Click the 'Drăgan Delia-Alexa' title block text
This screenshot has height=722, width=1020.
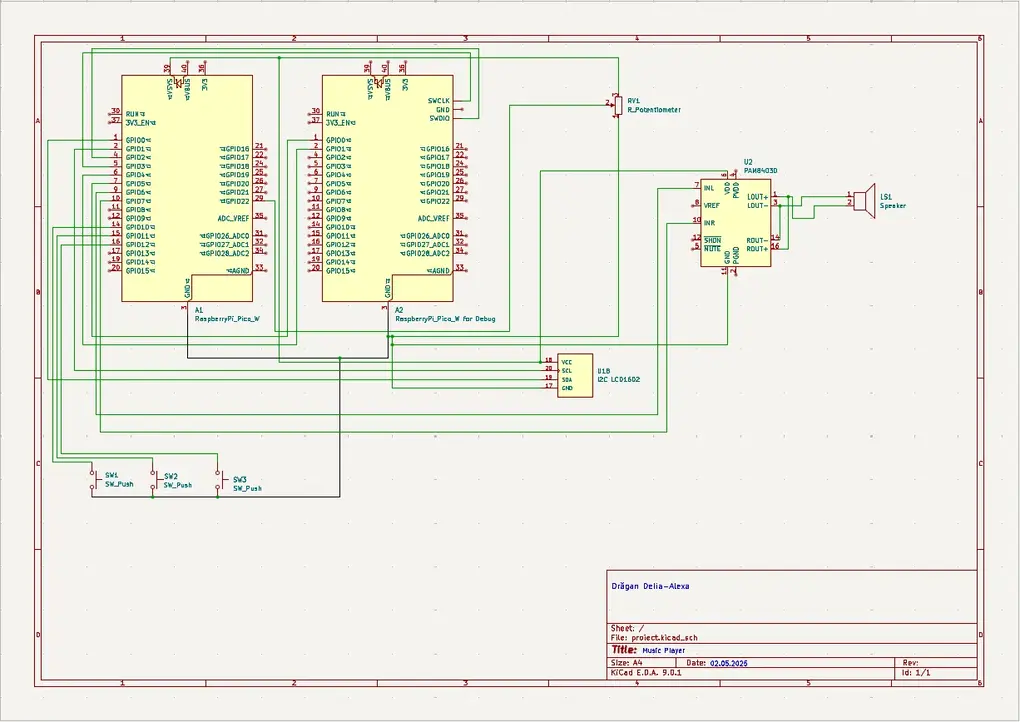coord(651,586)
